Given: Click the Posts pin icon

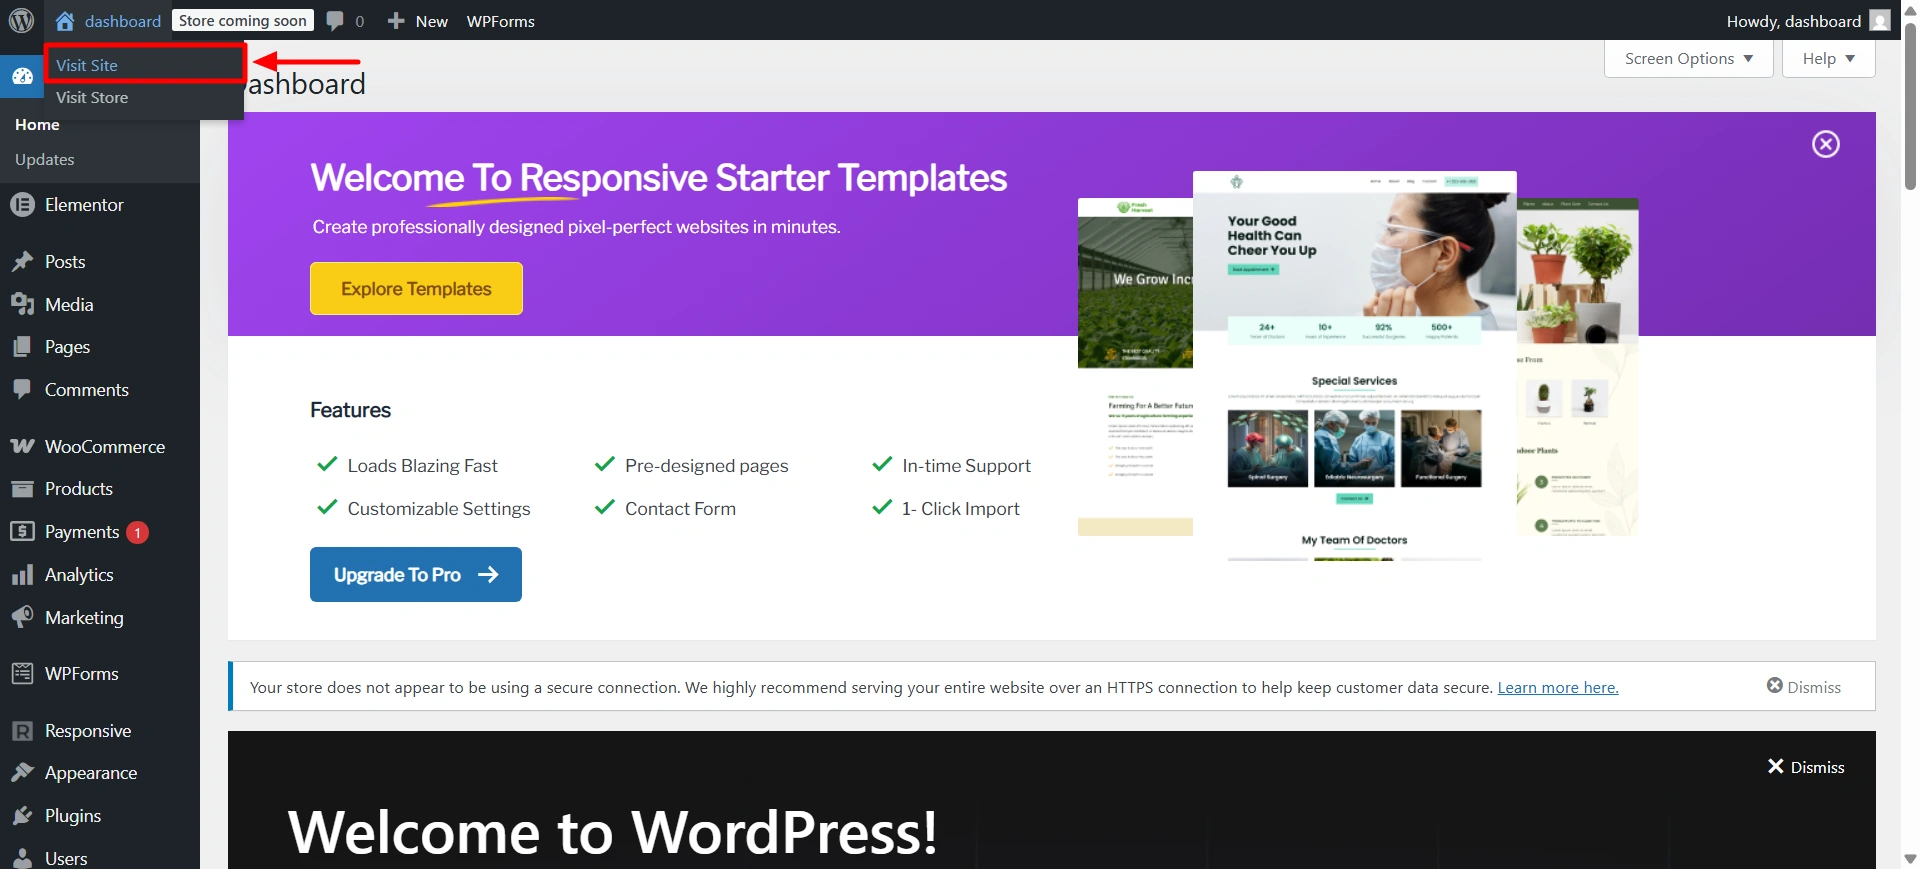Looking at the screenshot, I should tap(22, 262).
